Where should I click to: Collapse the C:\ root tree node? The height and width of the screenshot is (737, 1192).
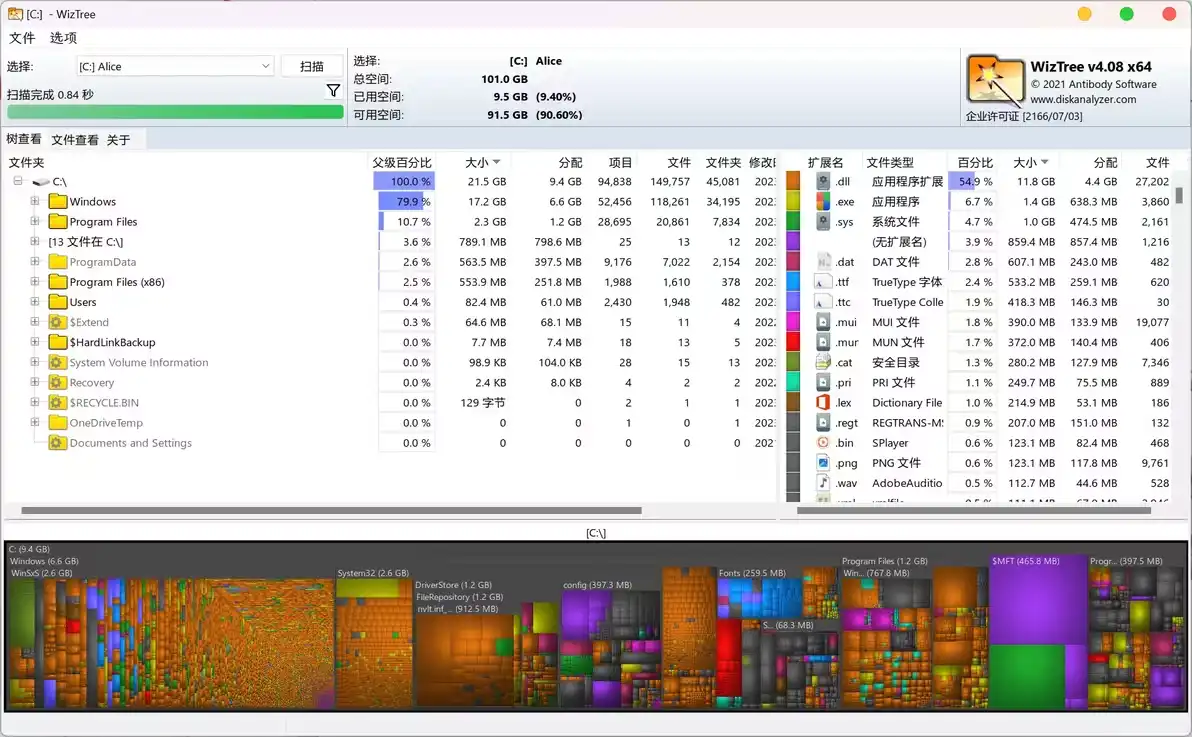tap(18, 182)
